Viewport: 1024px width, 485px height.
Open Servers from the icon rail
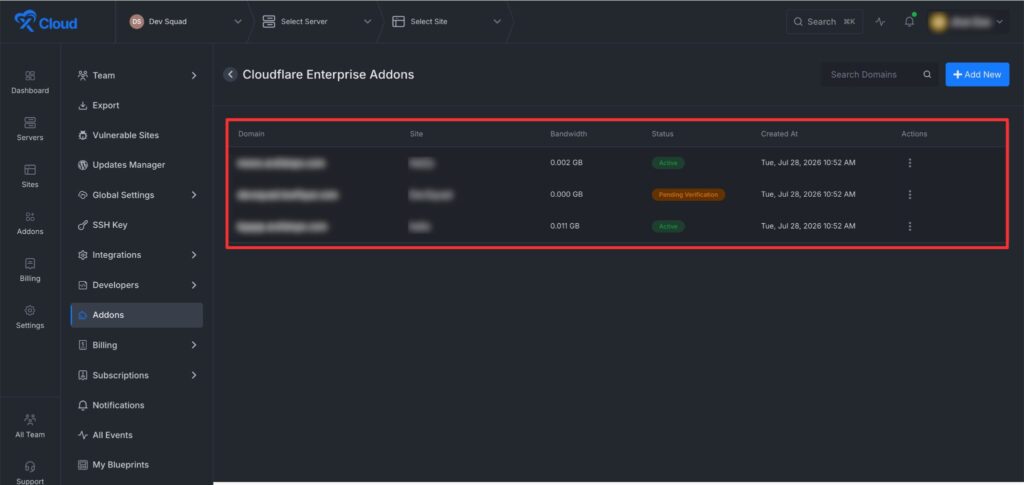pos(30,129)
